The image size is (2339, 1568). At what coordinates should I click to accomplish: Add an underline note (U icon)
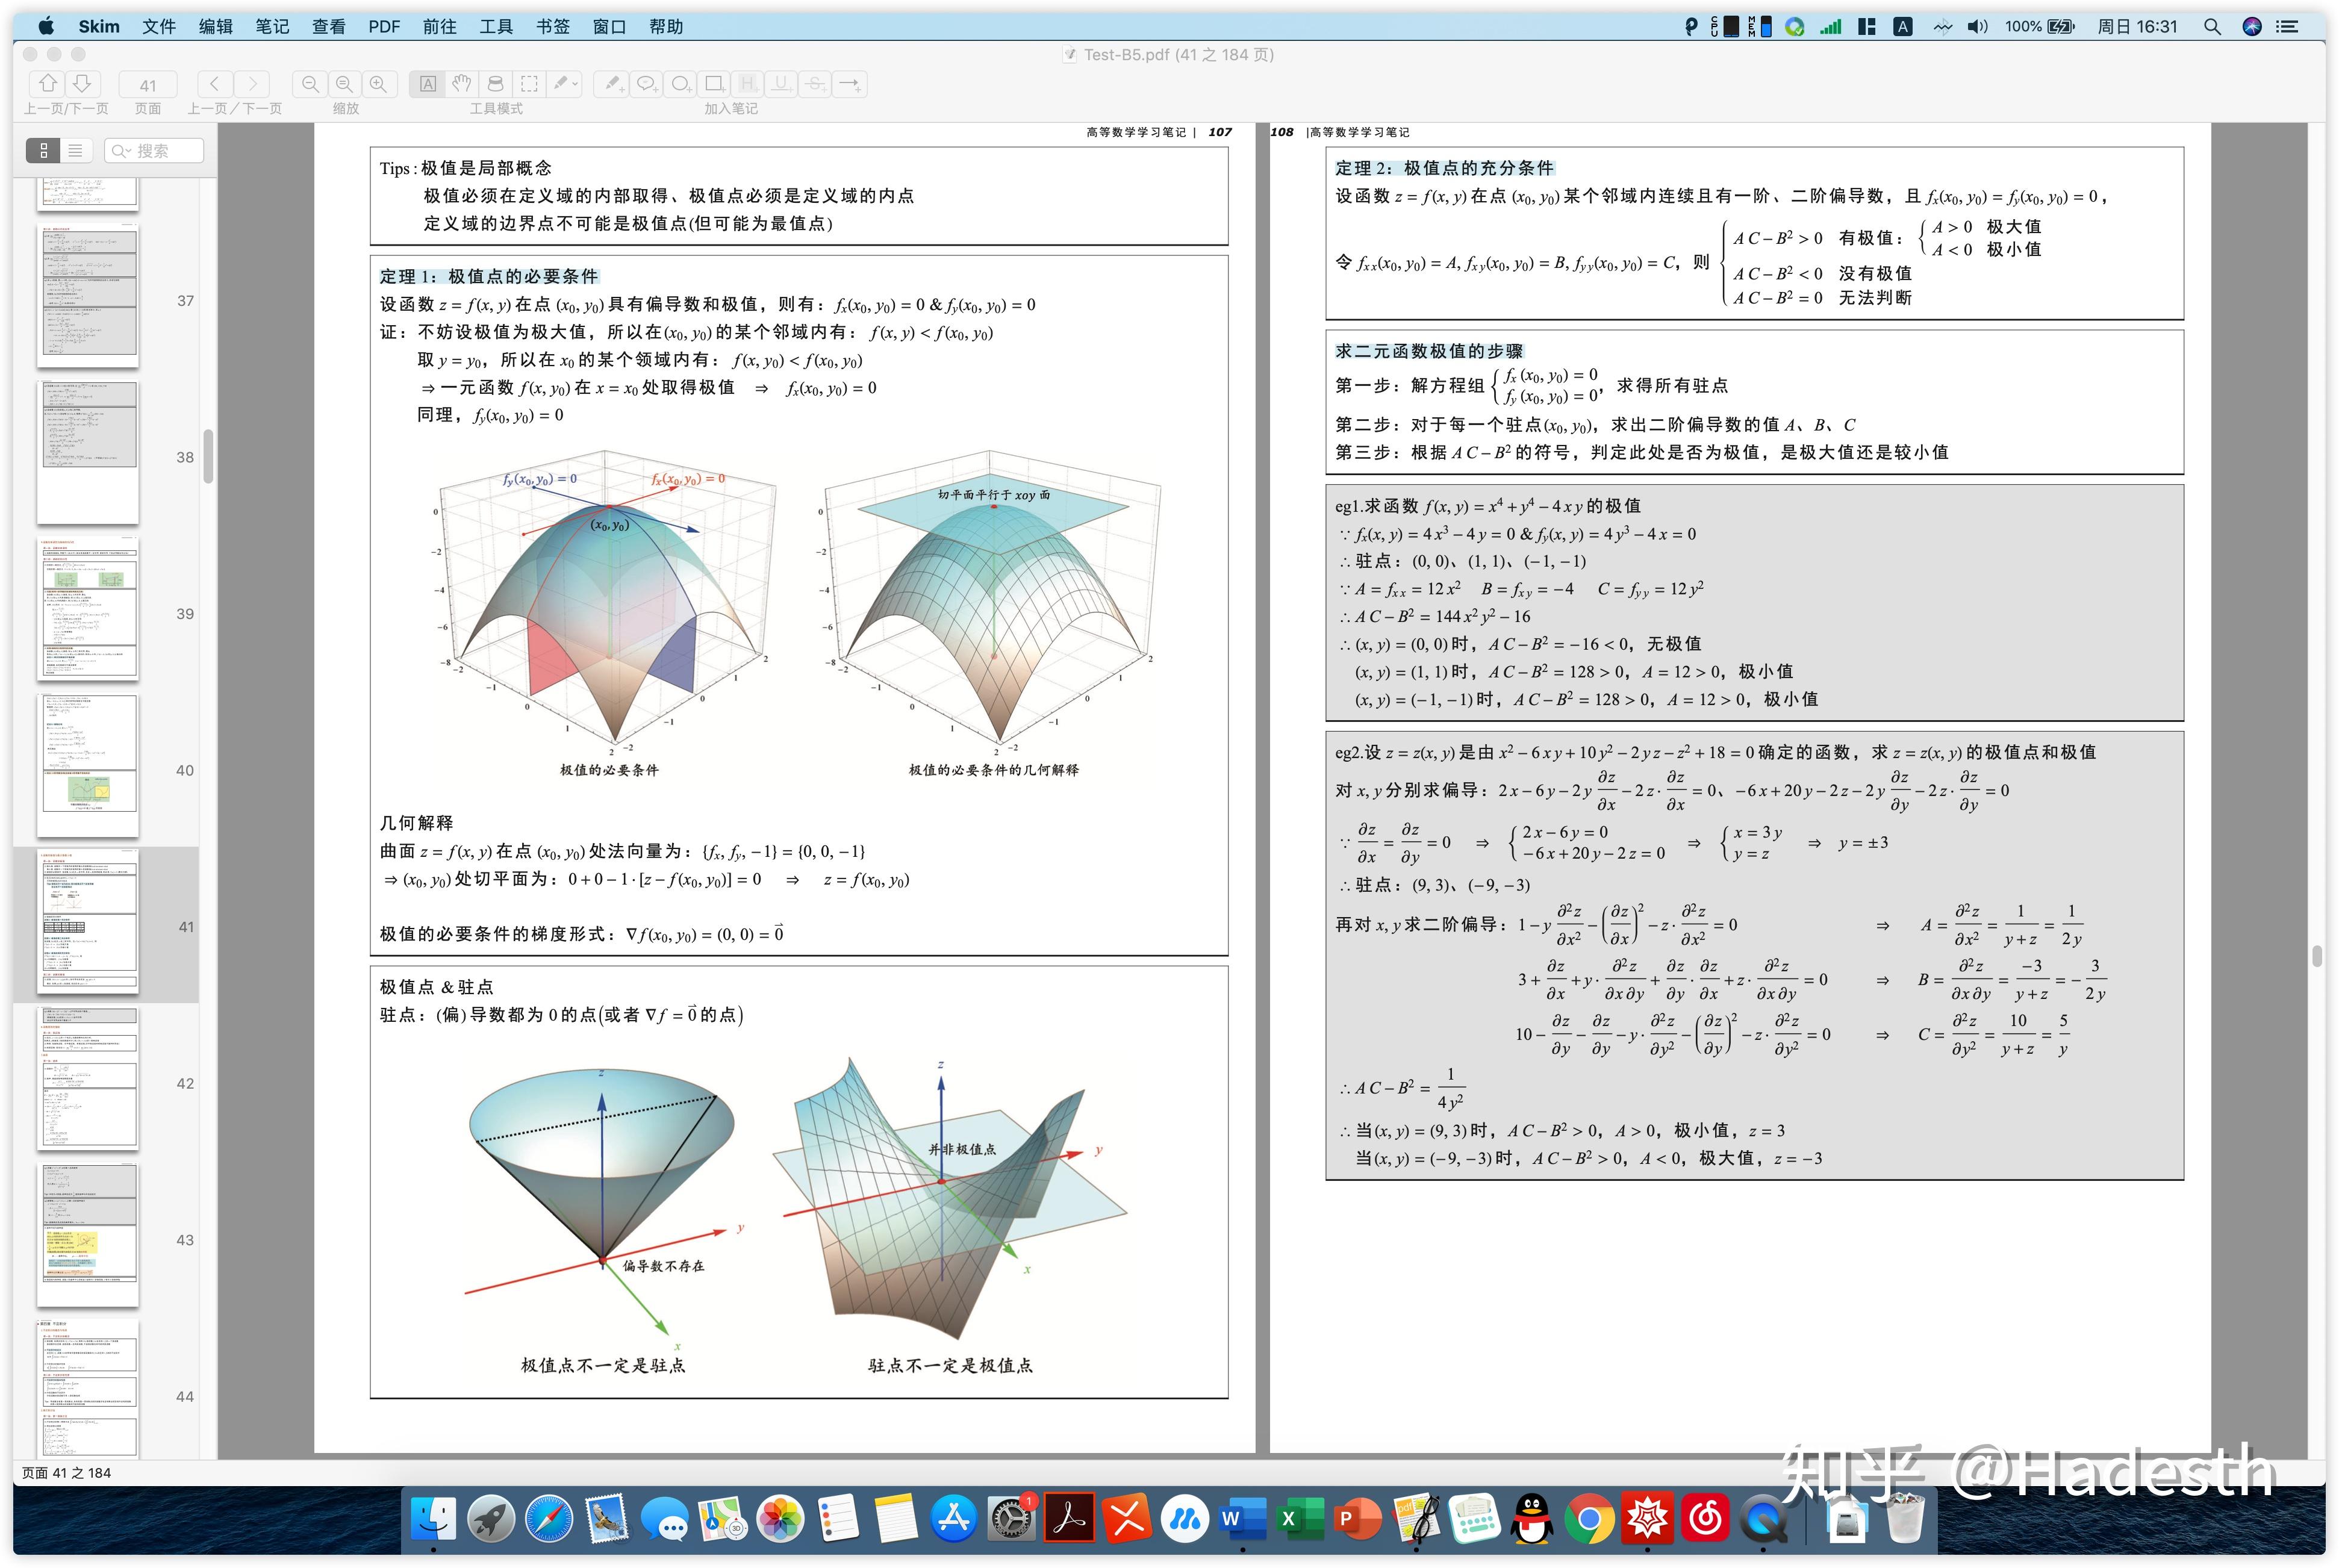point(782,84)
